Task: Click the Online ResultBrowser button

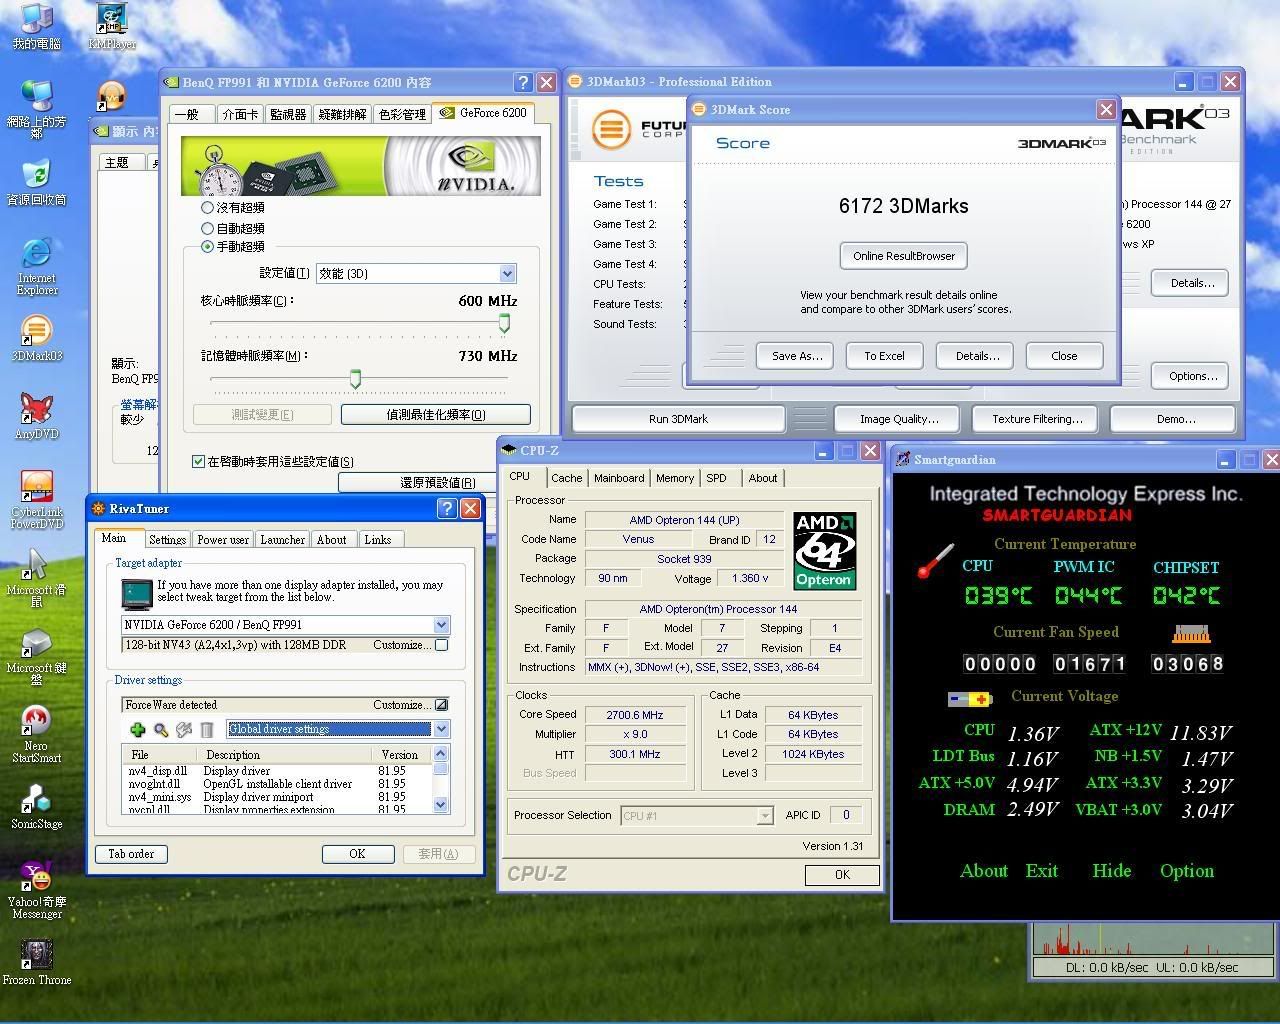Action: tap(904, 256)
